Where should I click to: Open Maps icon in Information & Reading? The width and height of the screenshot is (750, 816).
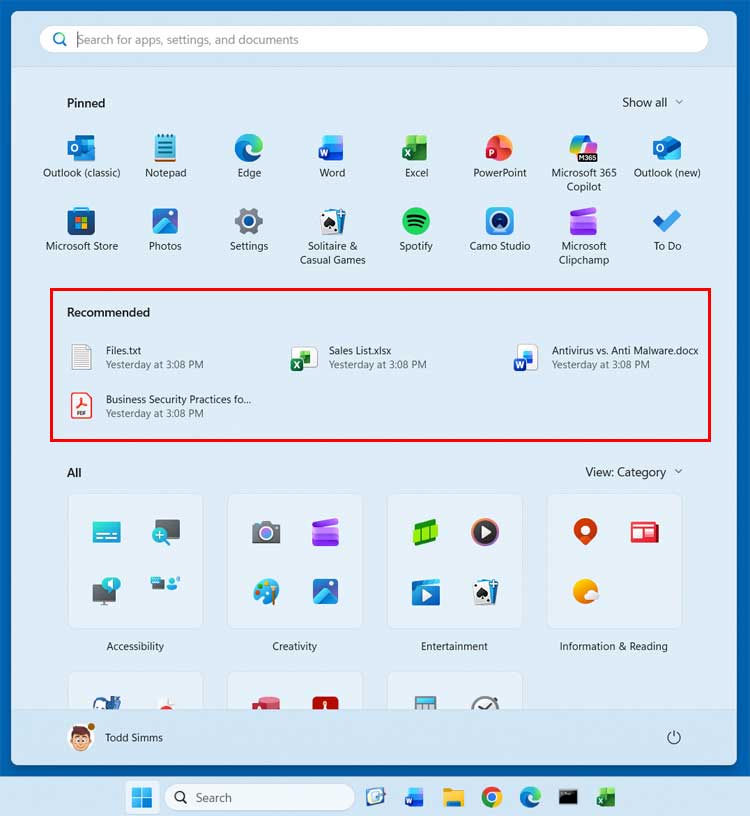click(x=585, y=532)
